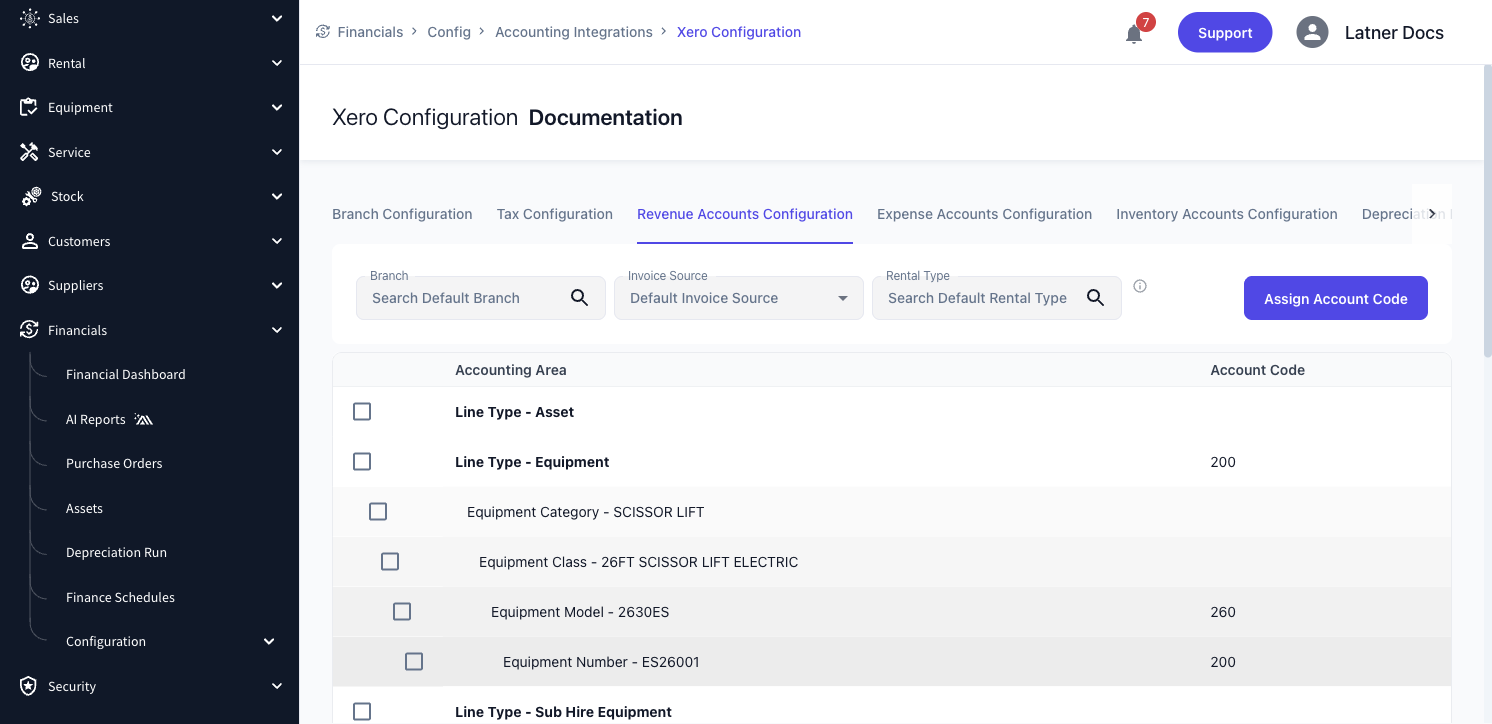Click the Branch search magnifier icon
This screenshot has width=1492, height=724.
(x=579, y=298)
